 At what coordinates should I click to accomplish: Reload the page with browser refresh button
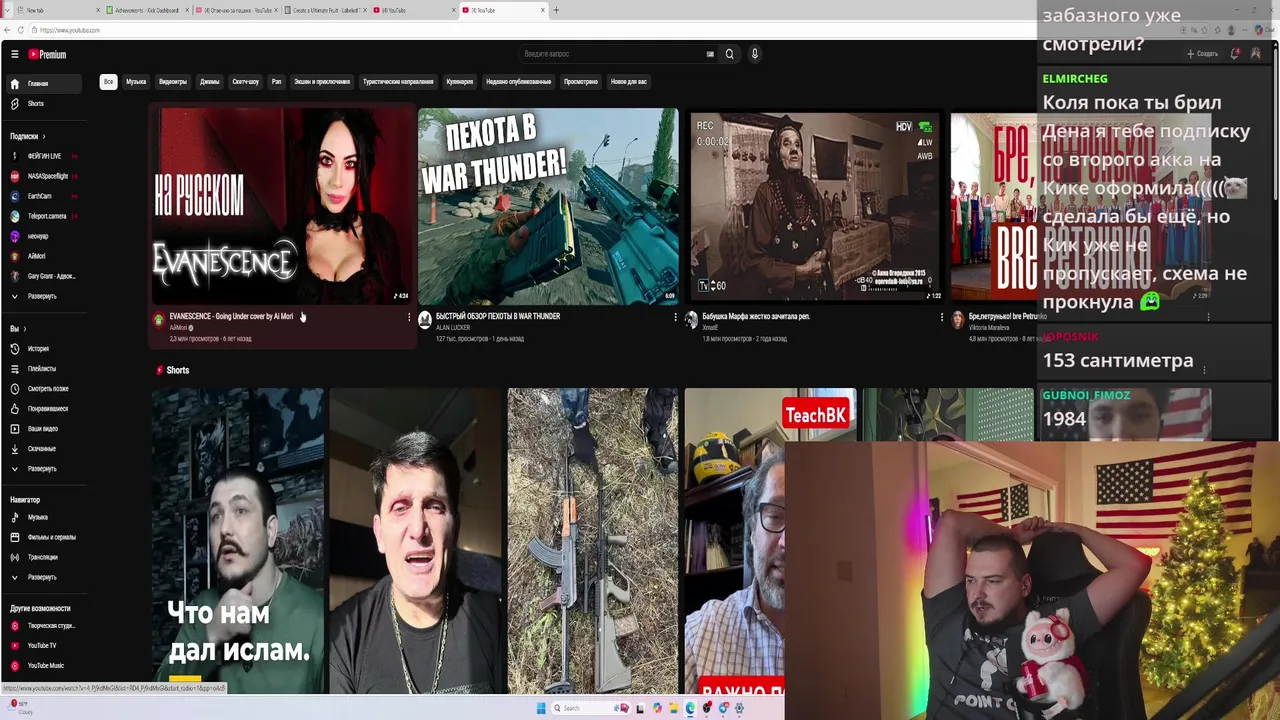(x=21, y=30)
